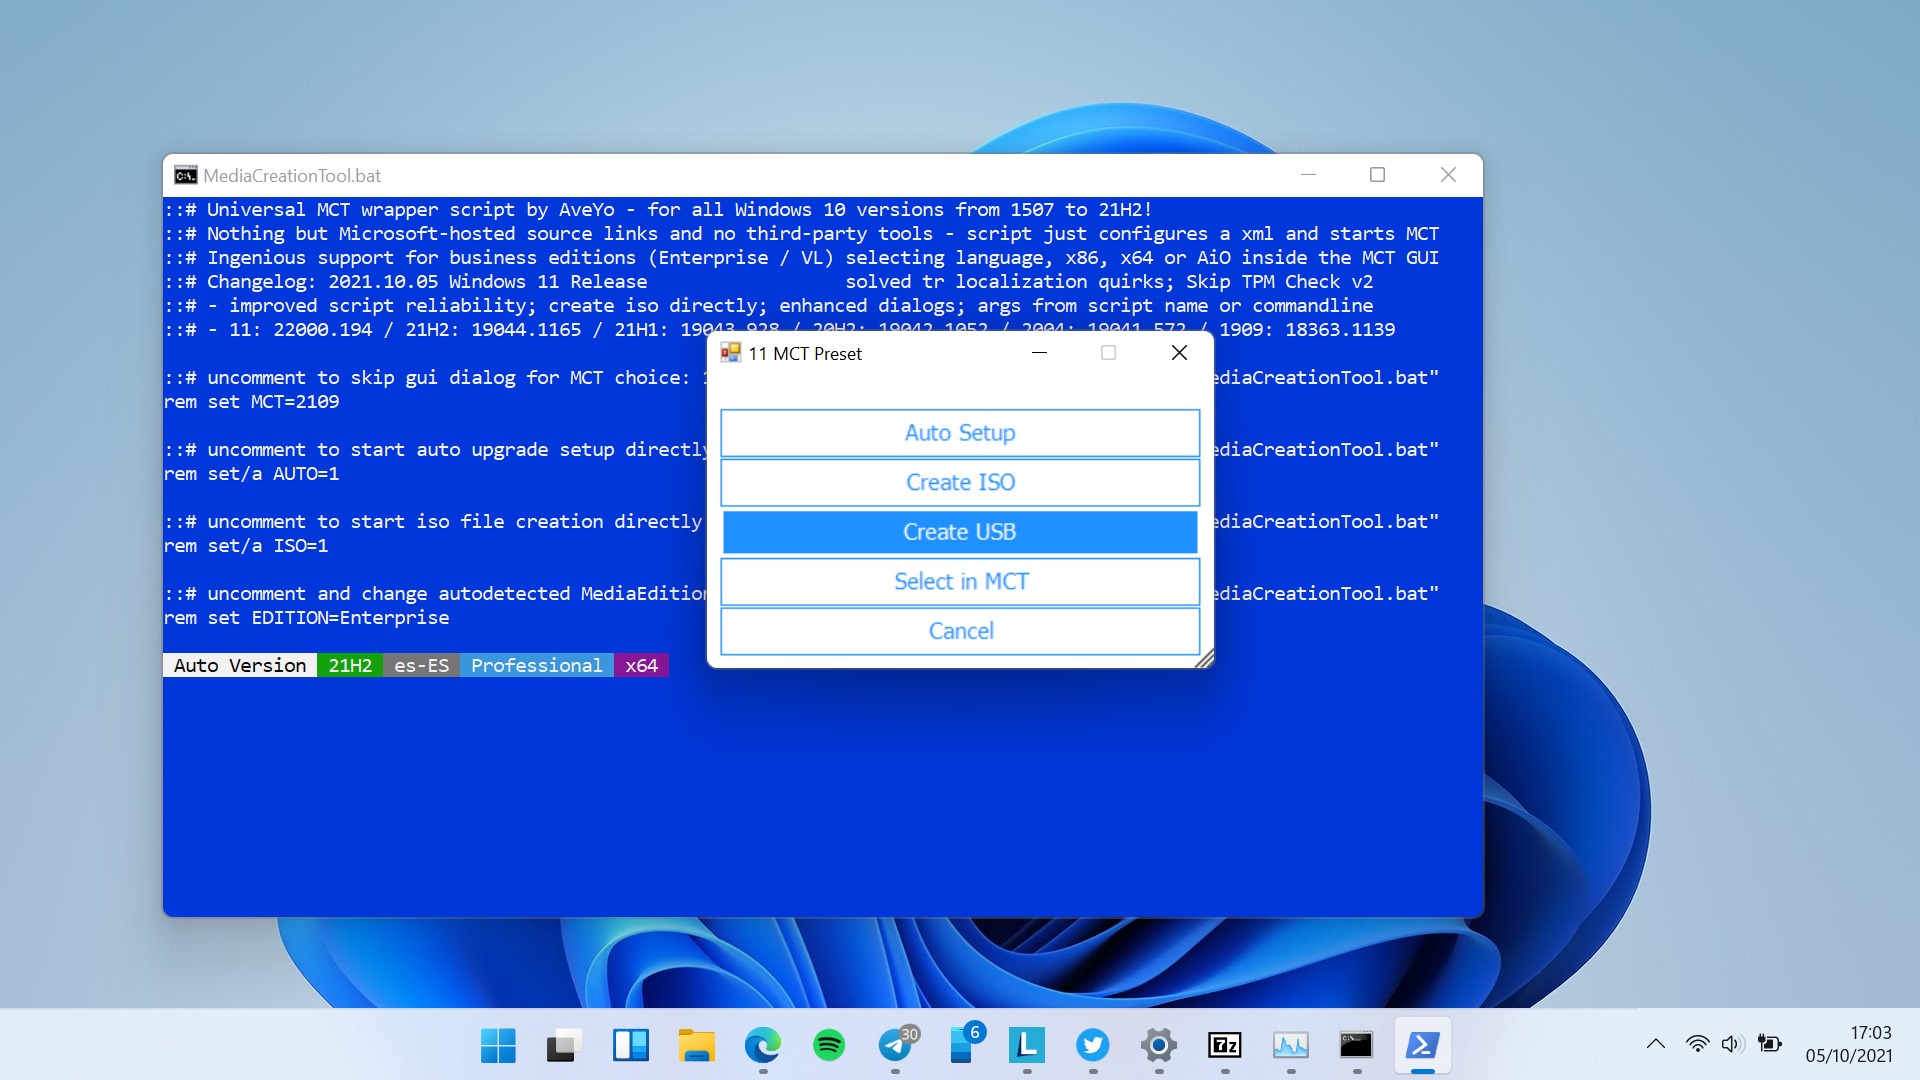Launch Microsoft Edge from taskbar
Viewport: 1920px width, 1080px height.
[762, 1046]
